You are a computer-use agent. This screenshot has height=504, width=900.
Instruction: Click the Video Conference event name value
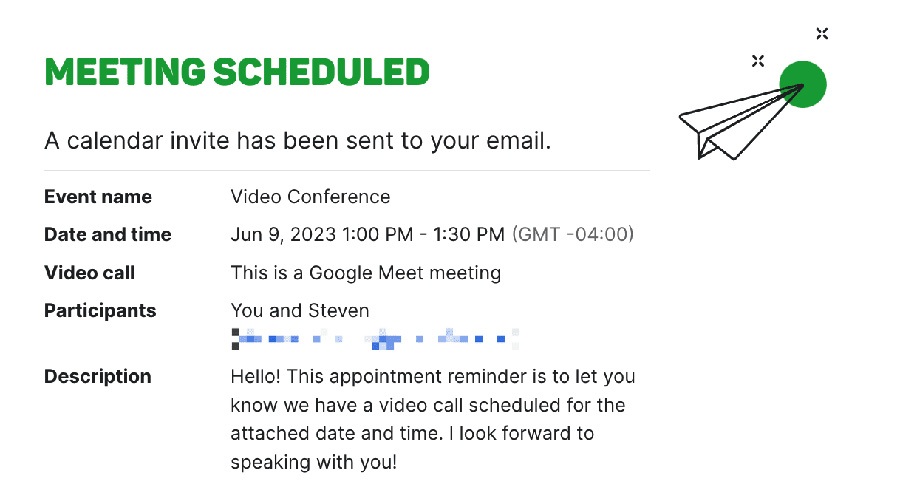pos(310,196)
